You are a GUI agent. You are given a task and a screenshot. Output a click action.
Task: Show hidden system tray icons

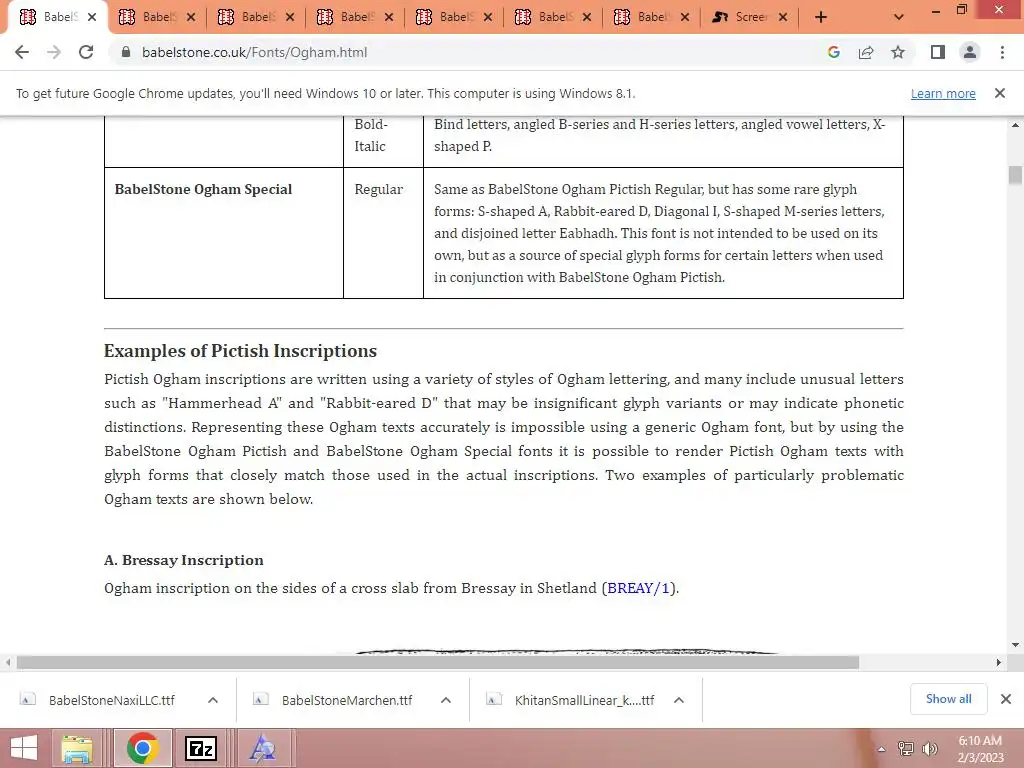click(x=882, y=749)
